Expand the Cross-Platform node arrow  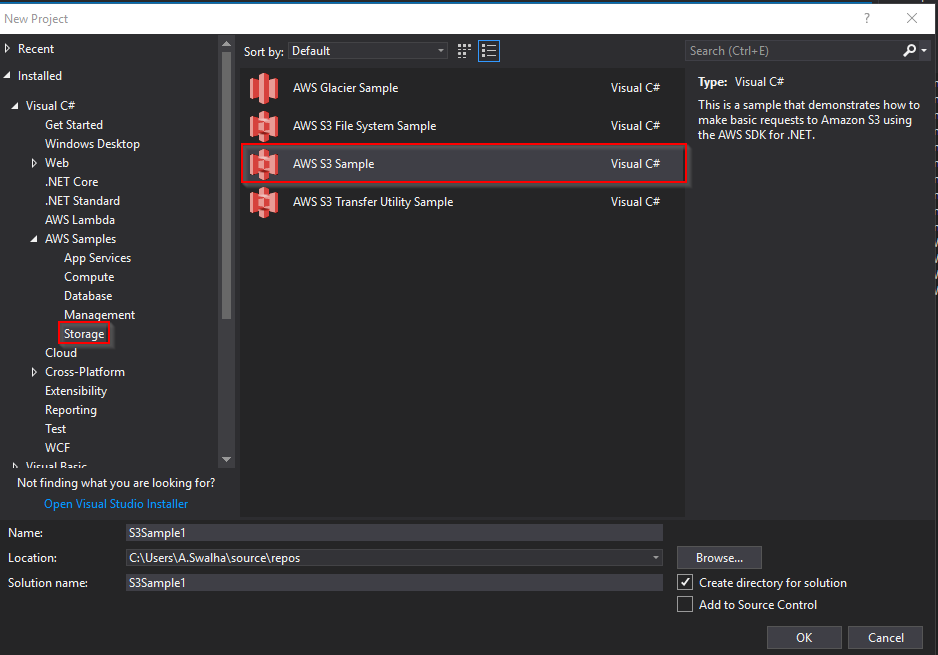(34, 372)
